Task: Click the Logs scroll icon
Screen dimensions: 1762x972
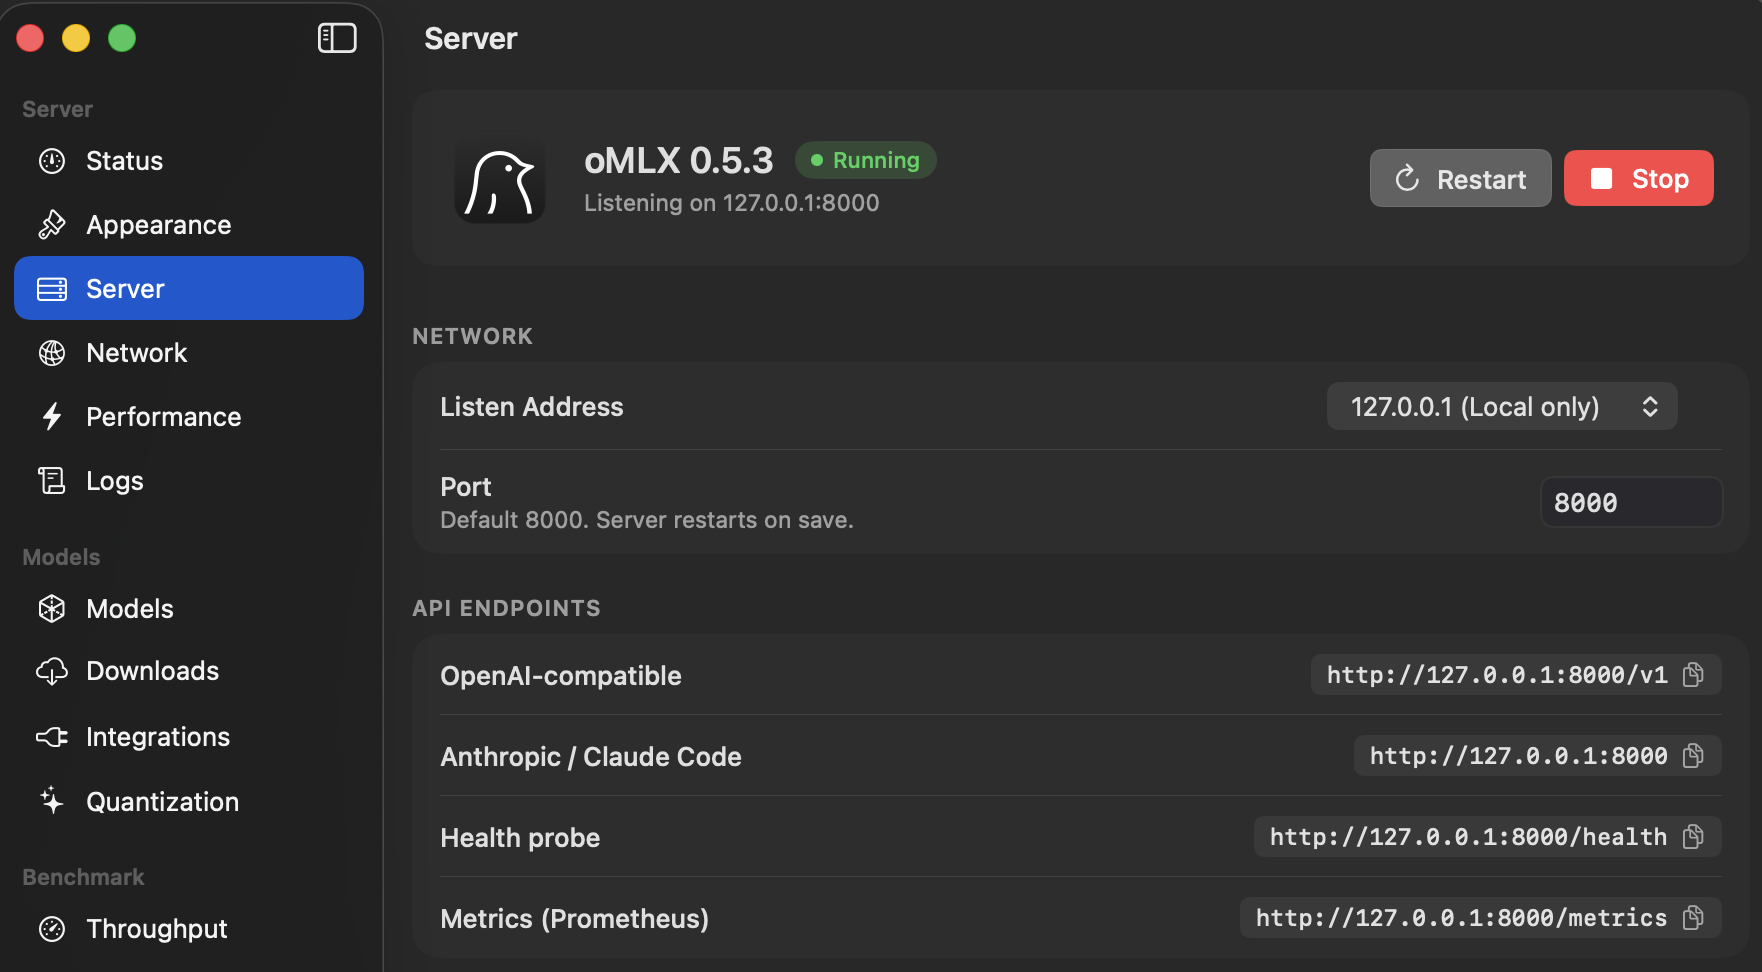Action: coord(52,481)
